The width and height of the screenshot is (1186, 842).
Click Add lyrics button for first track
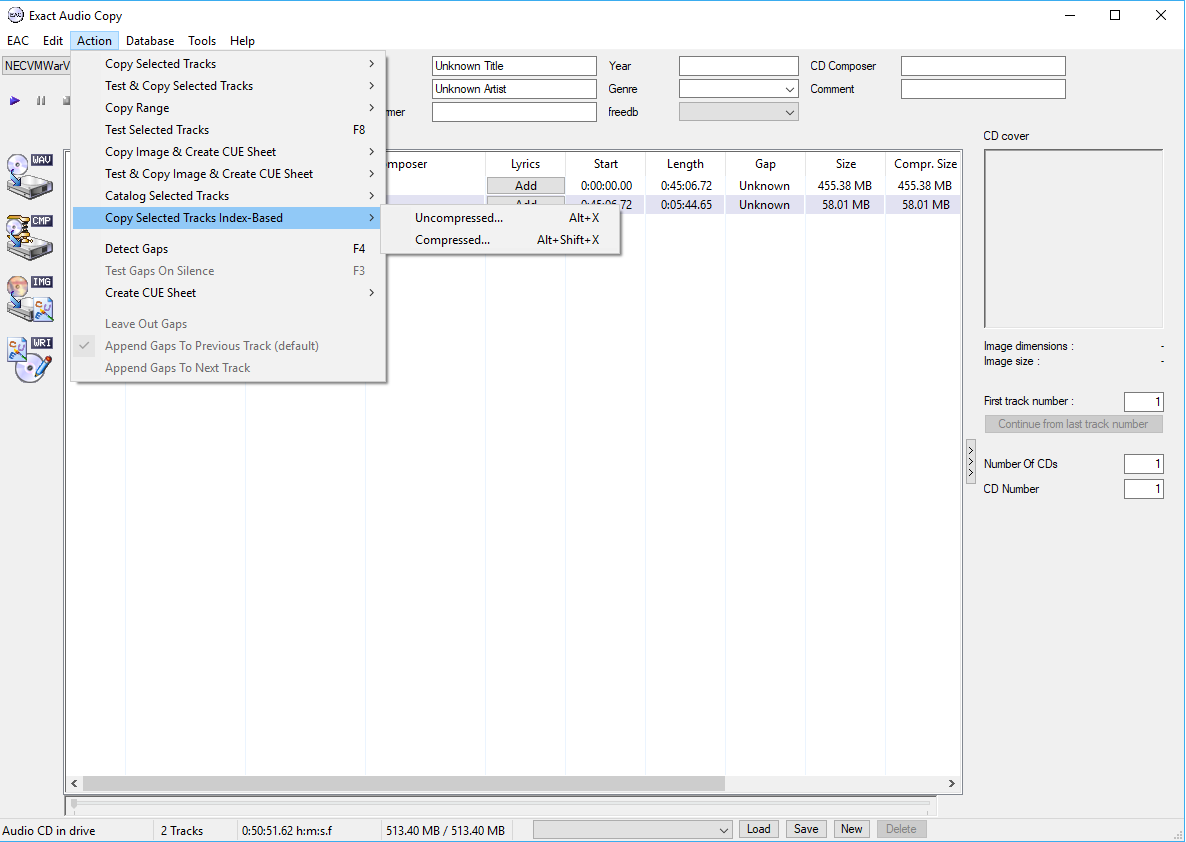(x=526, y=185)
